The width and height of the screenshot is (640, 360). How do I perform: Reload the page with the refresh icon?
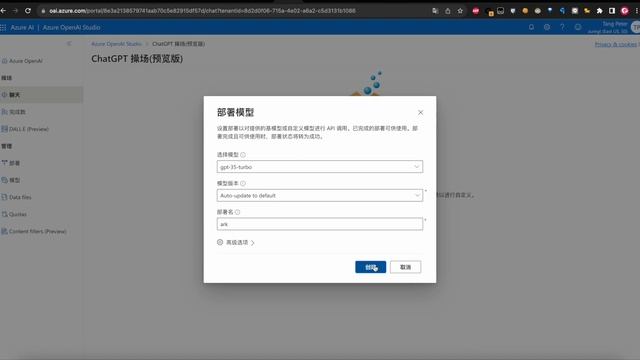(x=28, y=11)
